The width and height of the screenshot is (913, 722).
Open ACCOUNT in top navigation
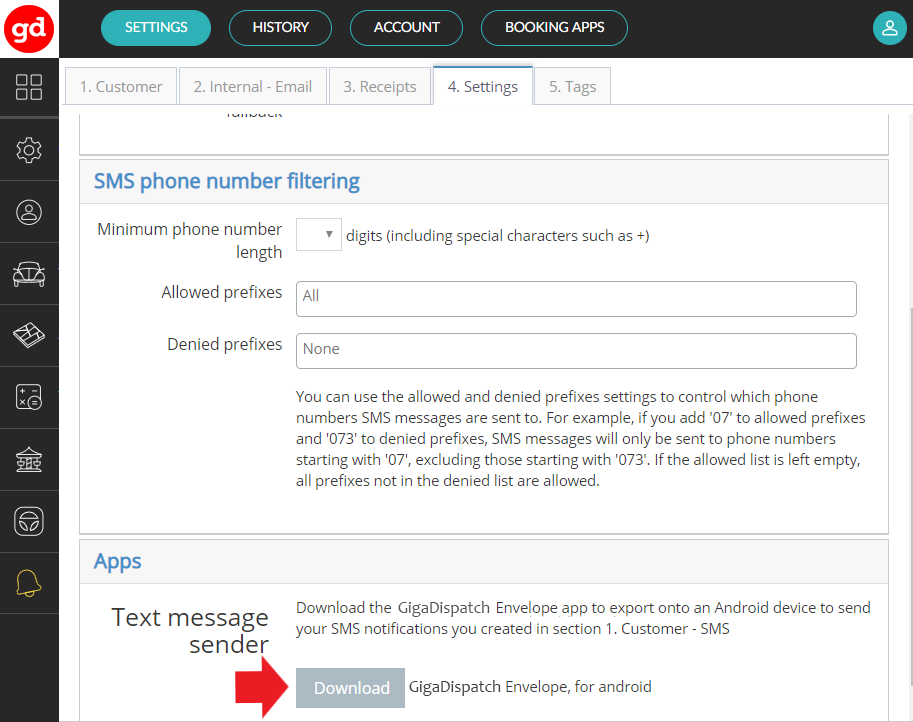pos(406,27)
